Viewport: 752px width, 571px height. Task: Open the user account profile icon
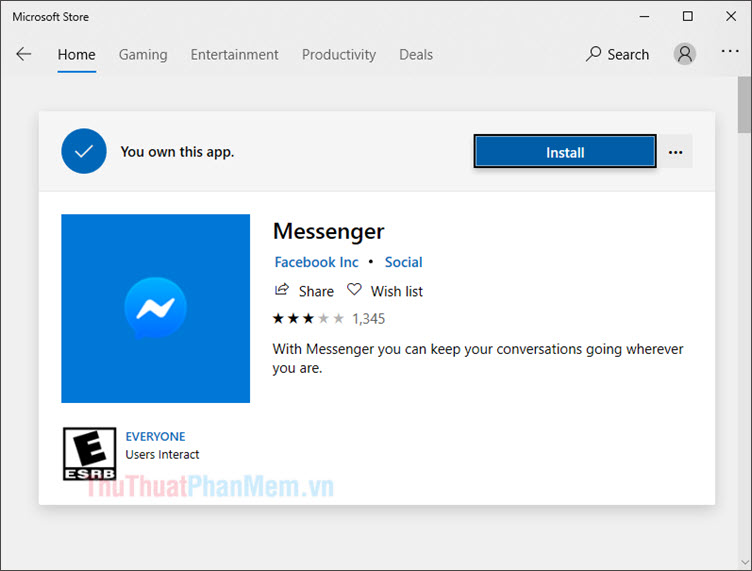click(684, 54)
